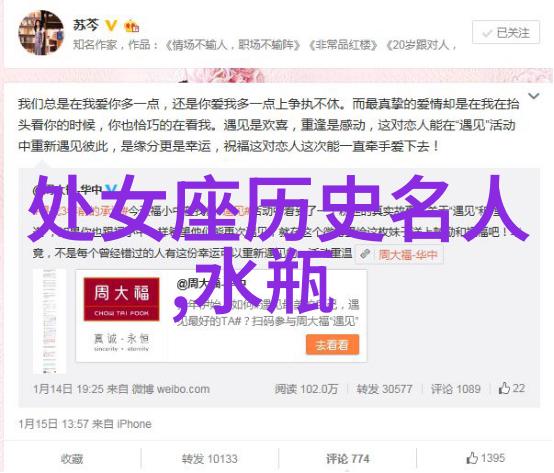Click the 转发 10133 repost tab
The image size is (554, 473).
pos(210,459)
